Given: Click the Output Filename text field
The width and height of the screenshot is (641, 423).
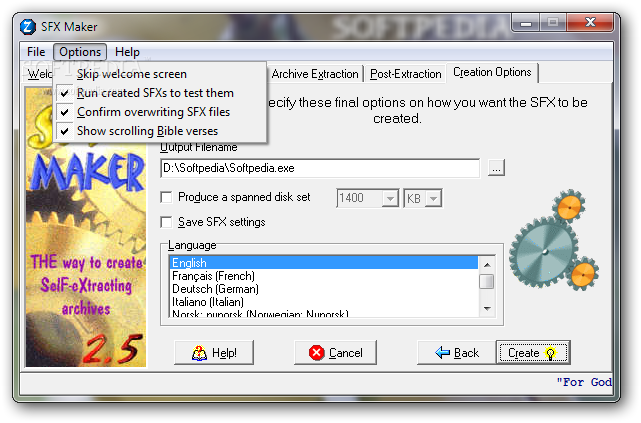Looking at the screenshot, I should click(x=320, y=168).
